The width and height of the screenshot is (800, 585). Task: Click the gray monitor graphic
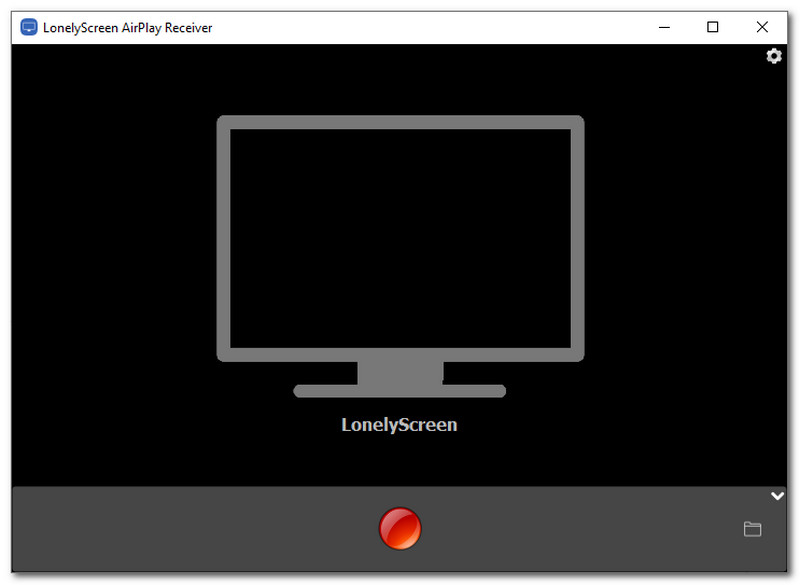pos(400,257)
